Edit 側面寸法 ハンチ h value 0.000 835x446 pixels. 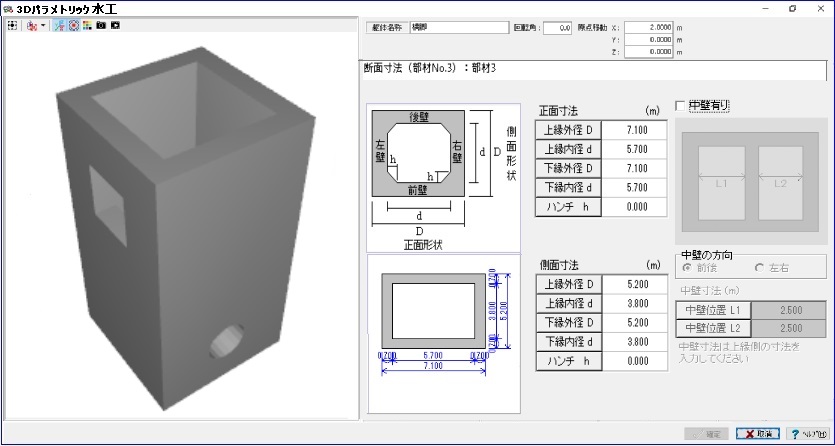pyautogui.click(x=634, y=361)
